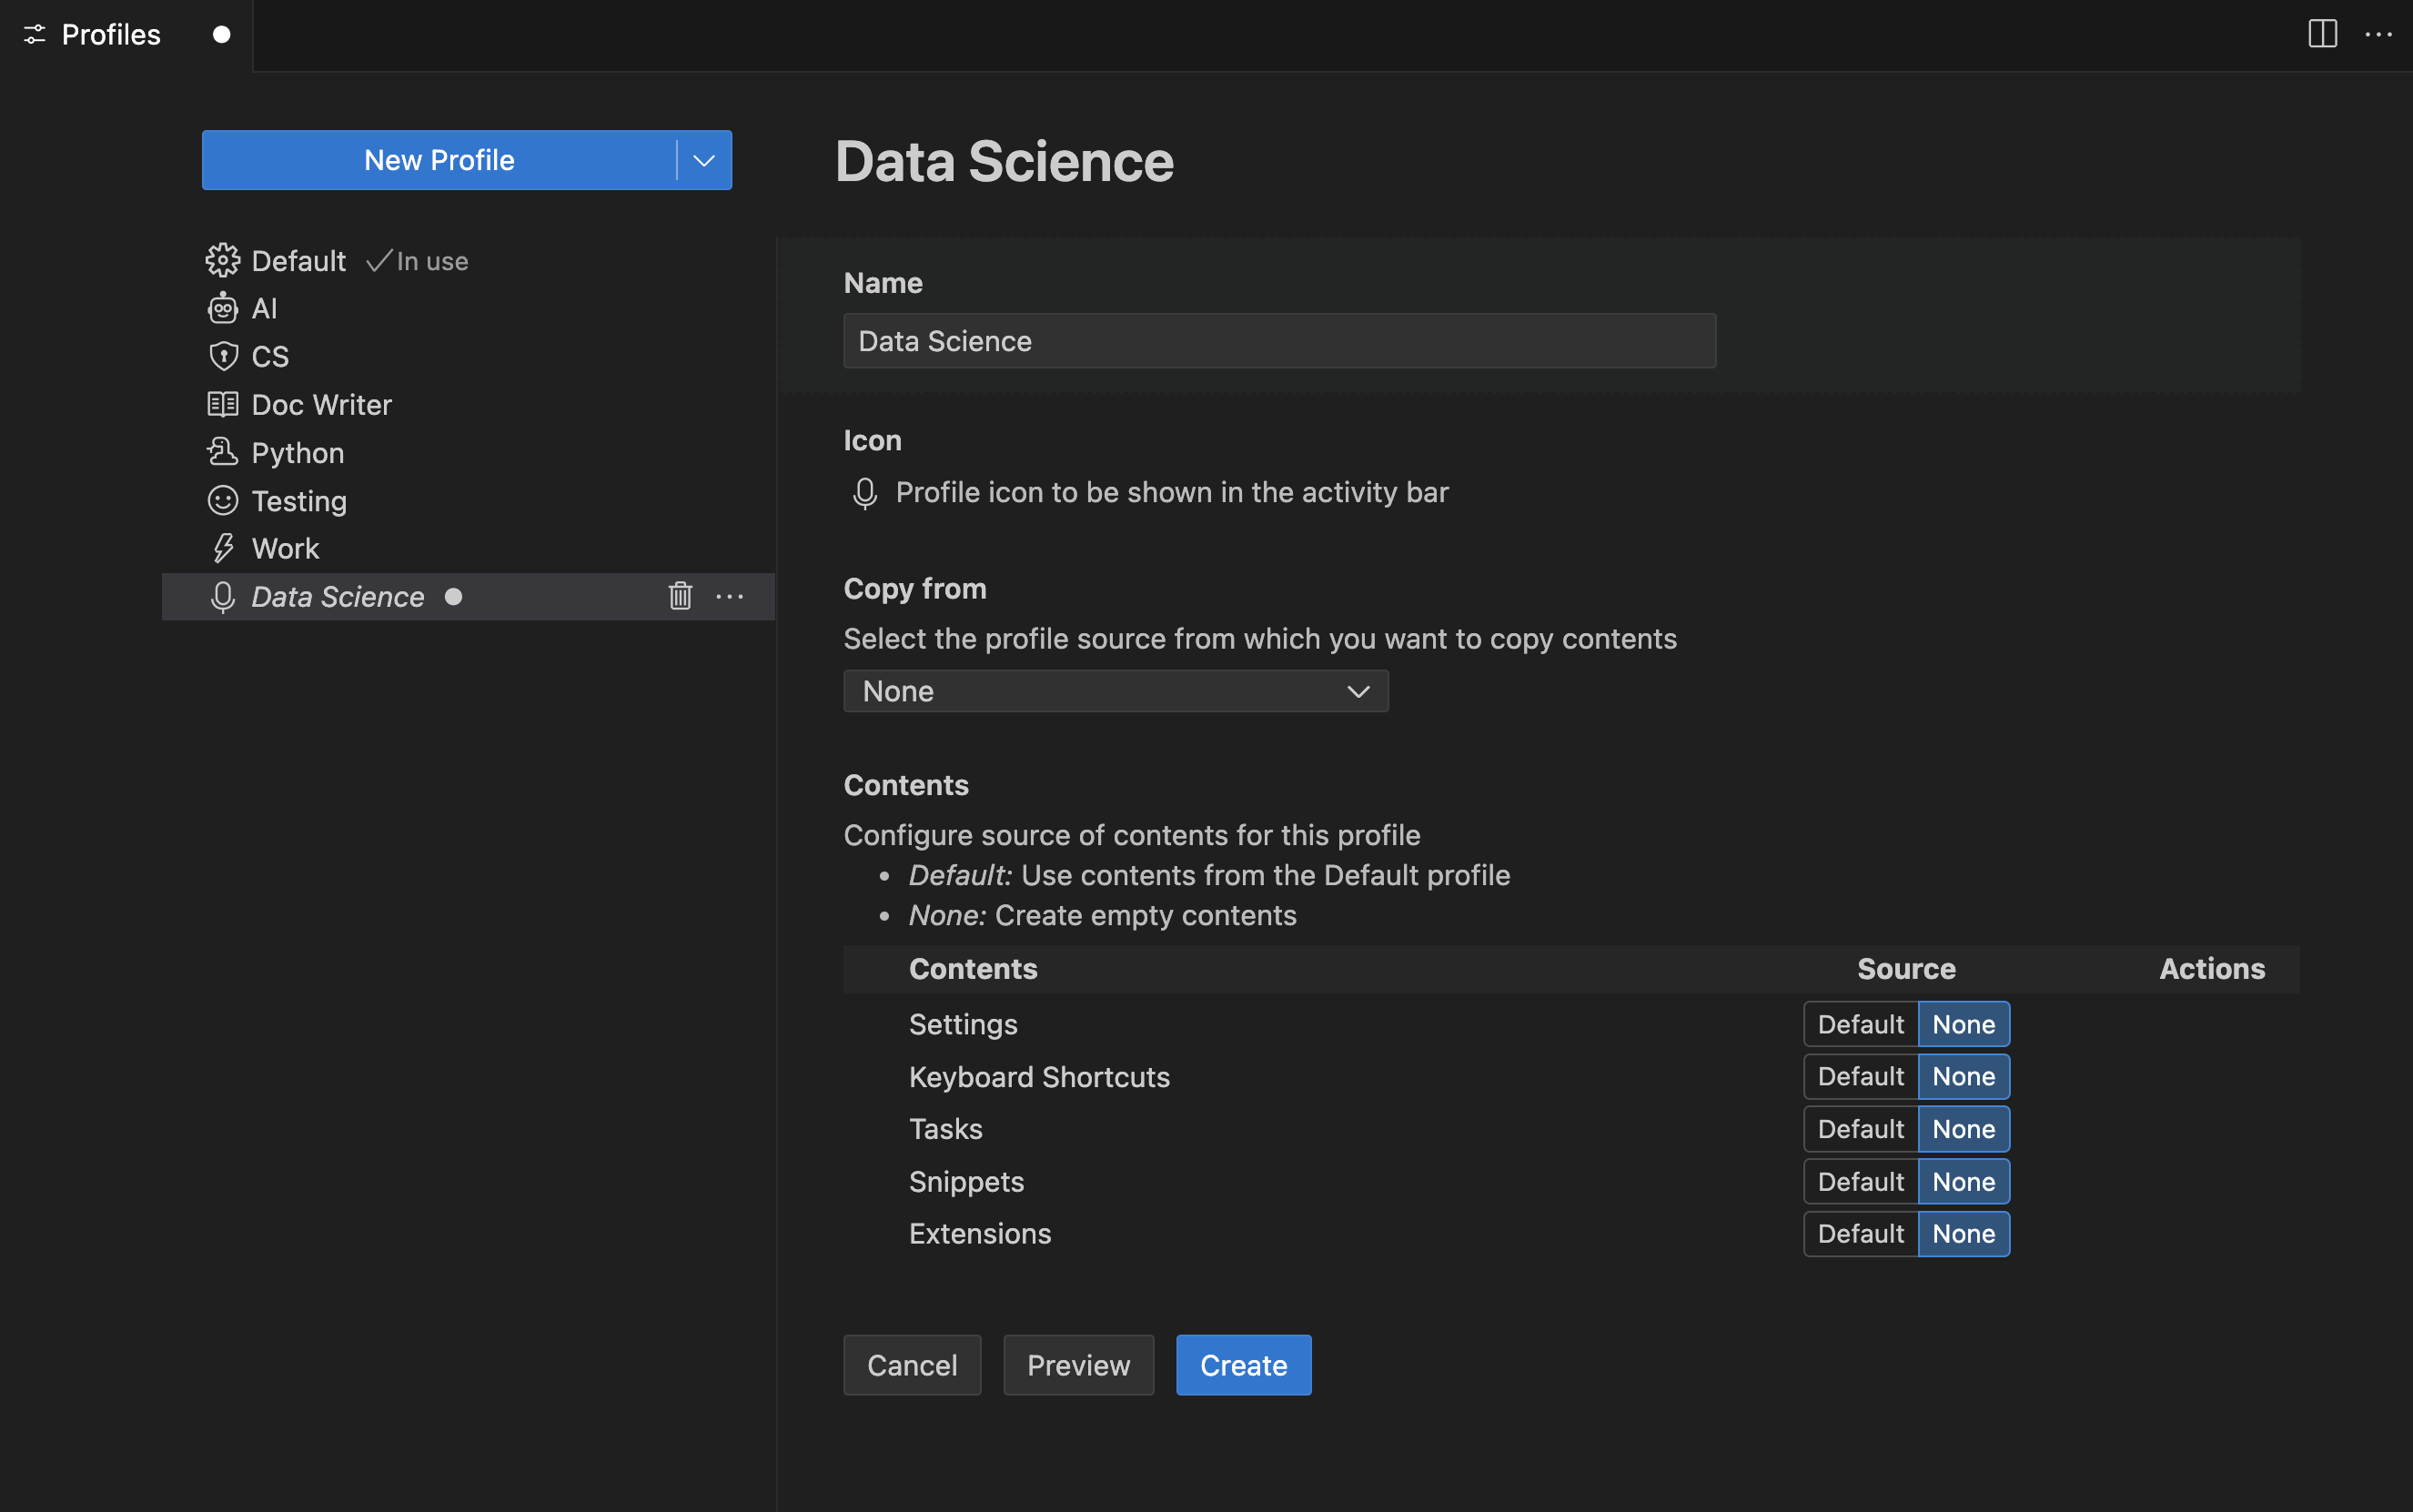Click the Create button to finalize profile
Screen dimensions: 2413x1512
point(1244,1364)
